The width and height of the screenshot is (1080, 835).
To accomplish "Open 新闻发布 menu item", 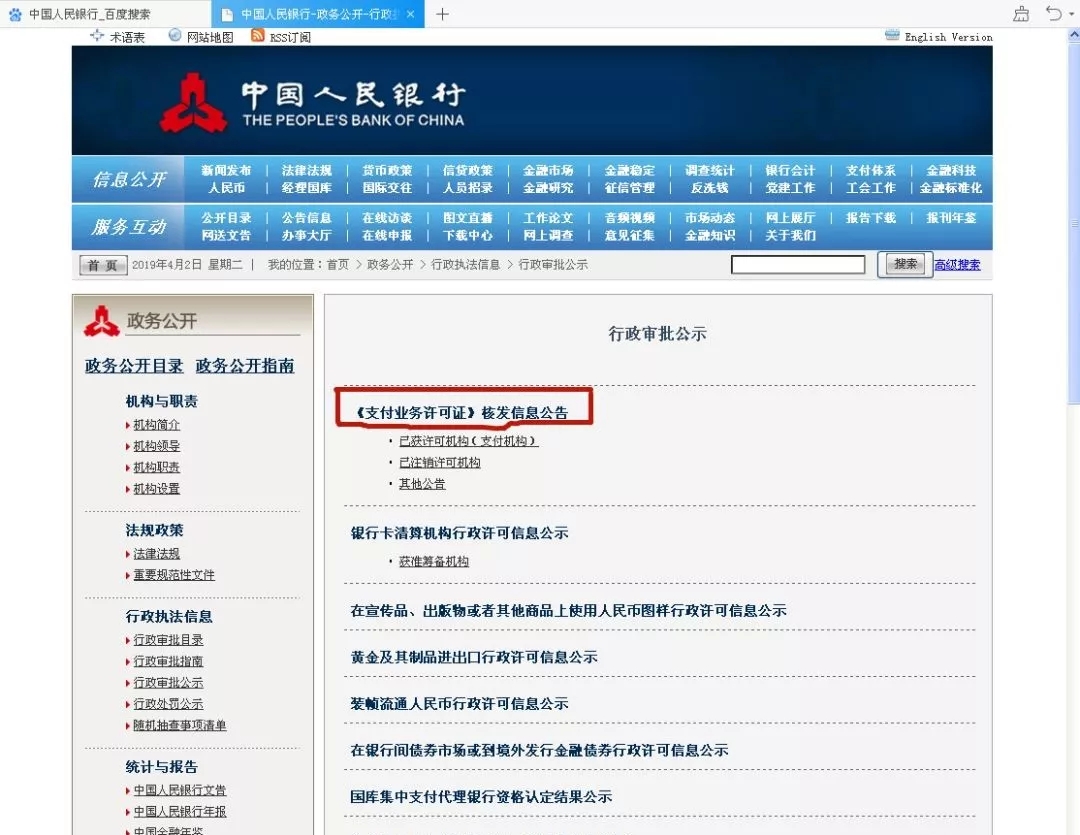I will (226, 170).
